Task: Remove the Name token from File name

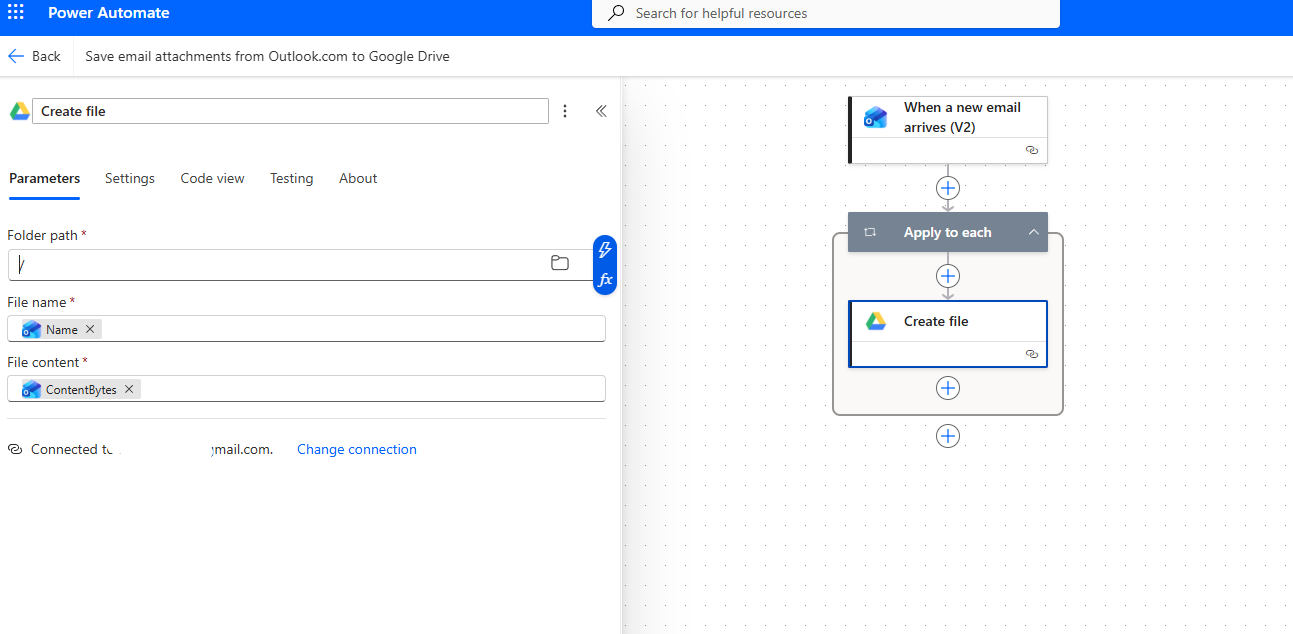Action: (90, 329)
